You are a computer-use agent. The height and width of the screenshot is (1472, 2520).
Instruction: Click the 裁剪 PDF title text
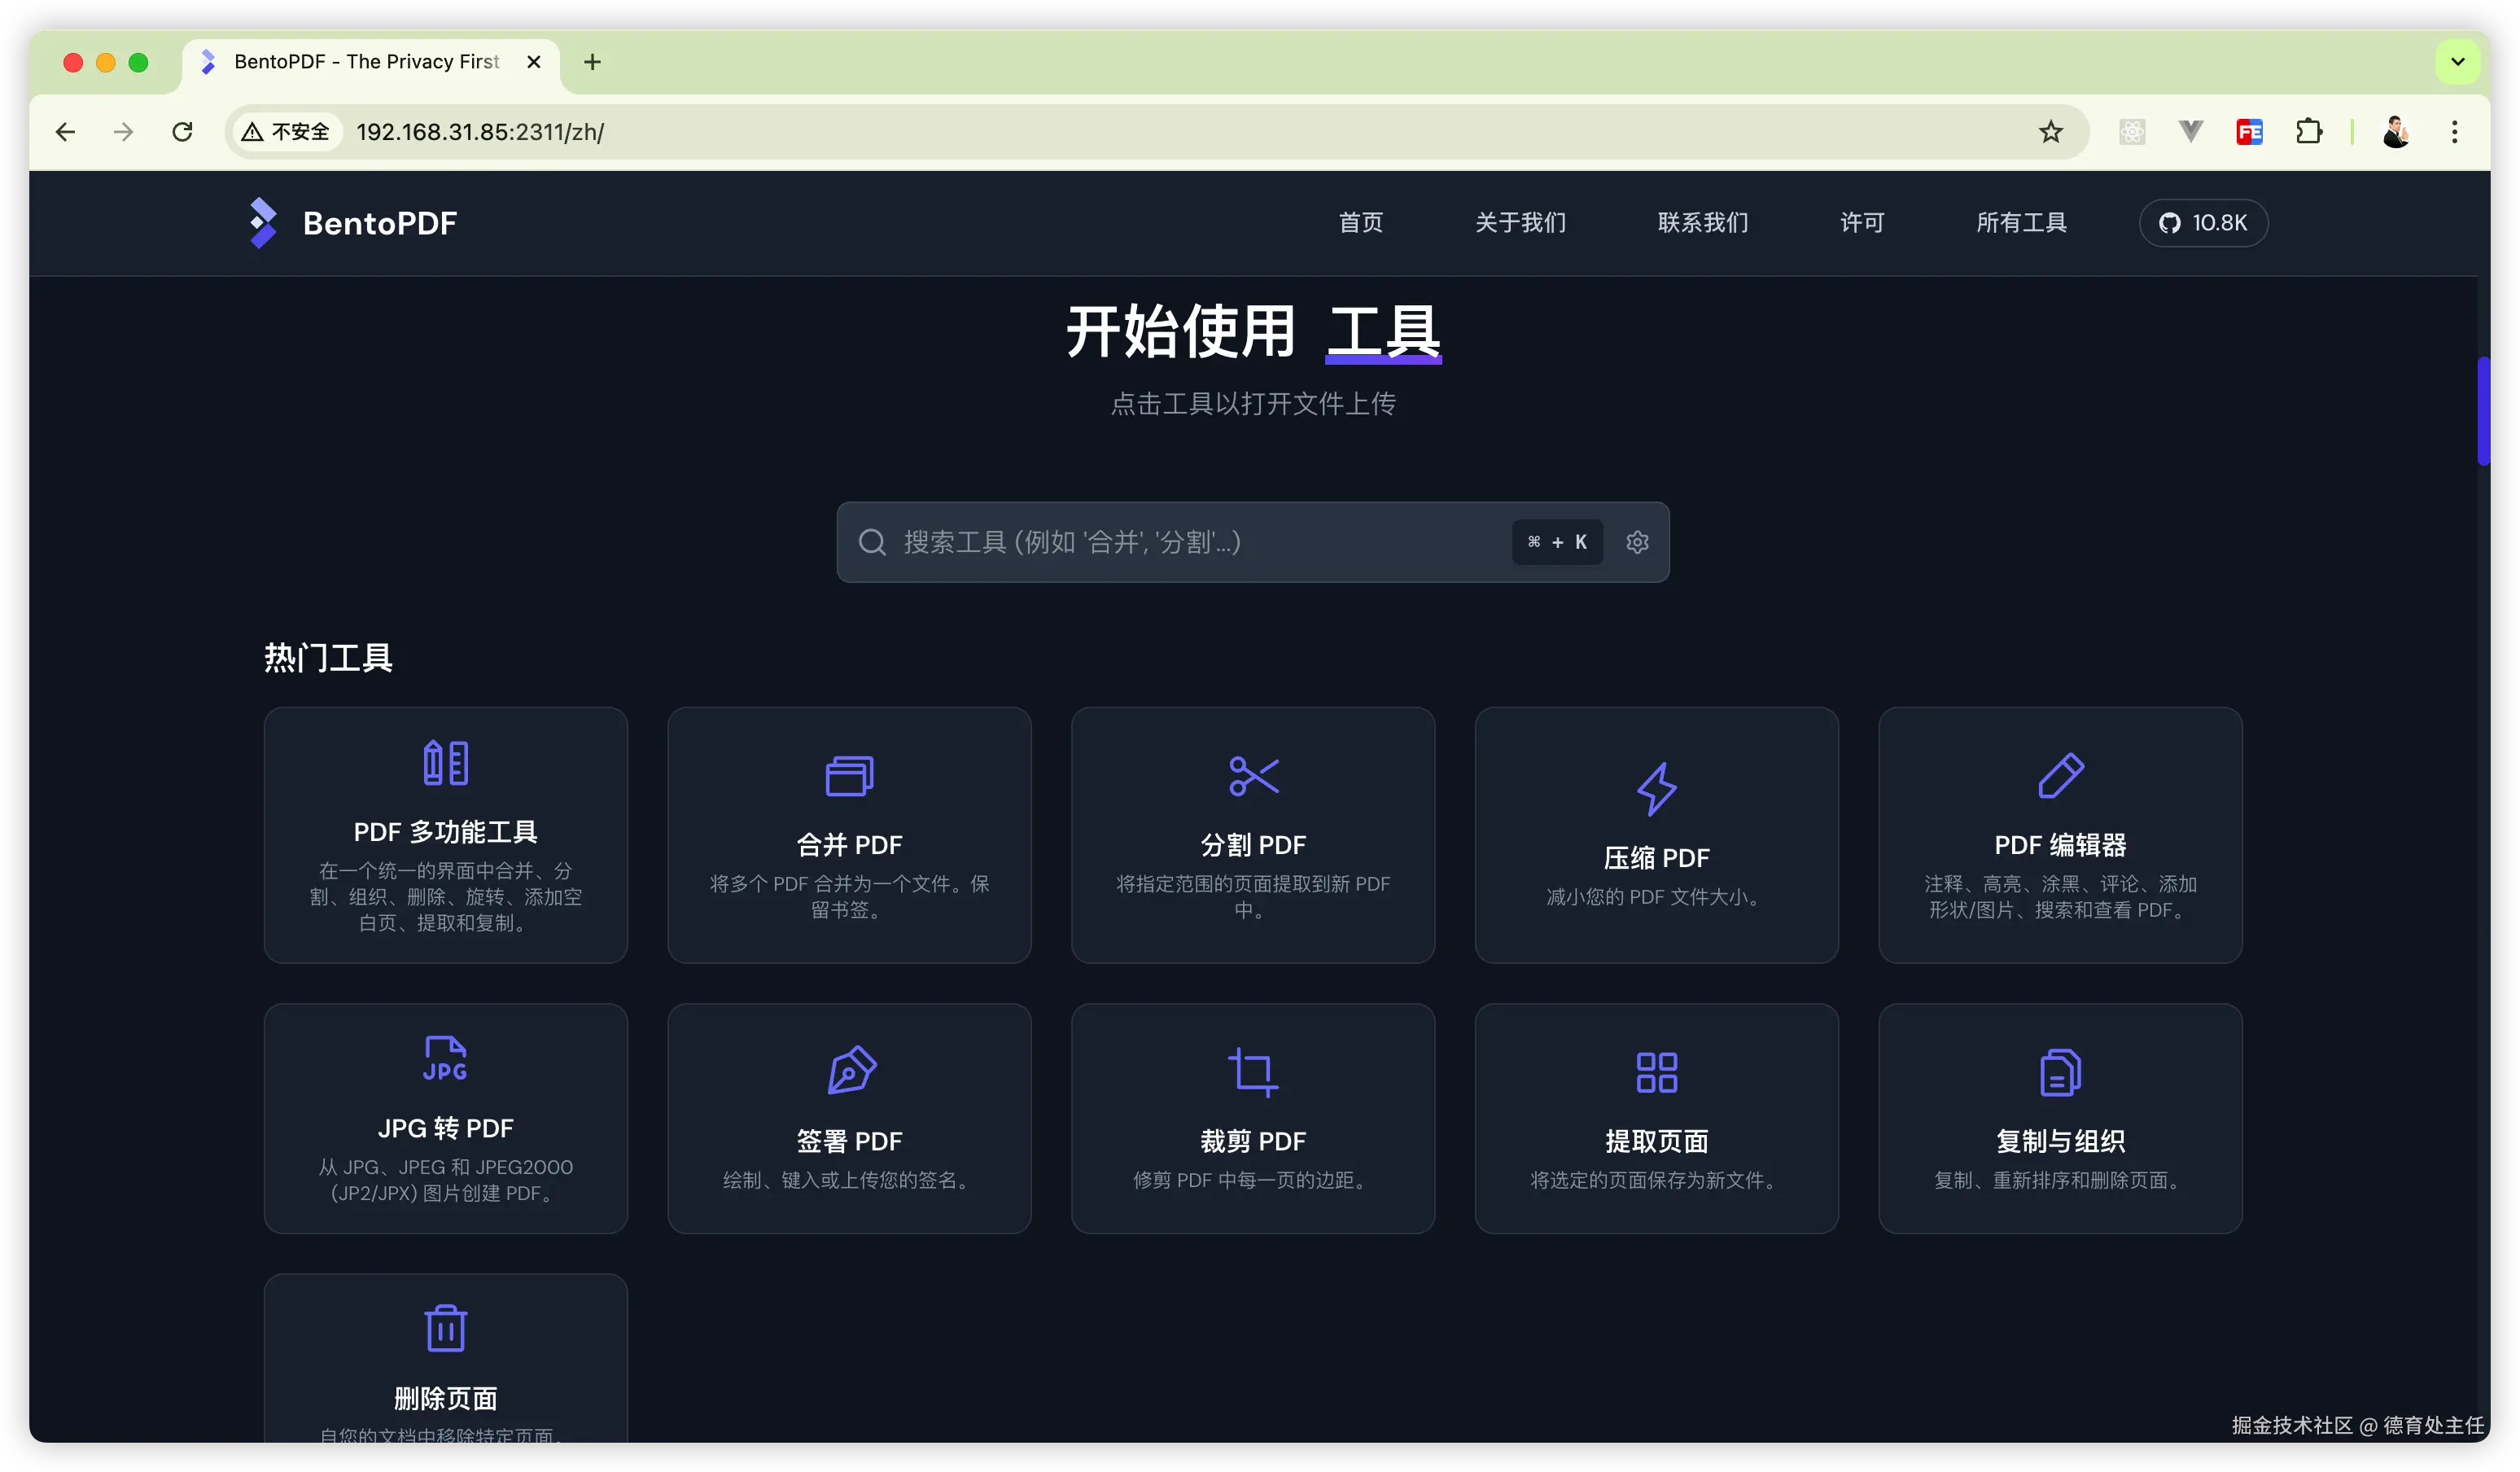1253,1141
